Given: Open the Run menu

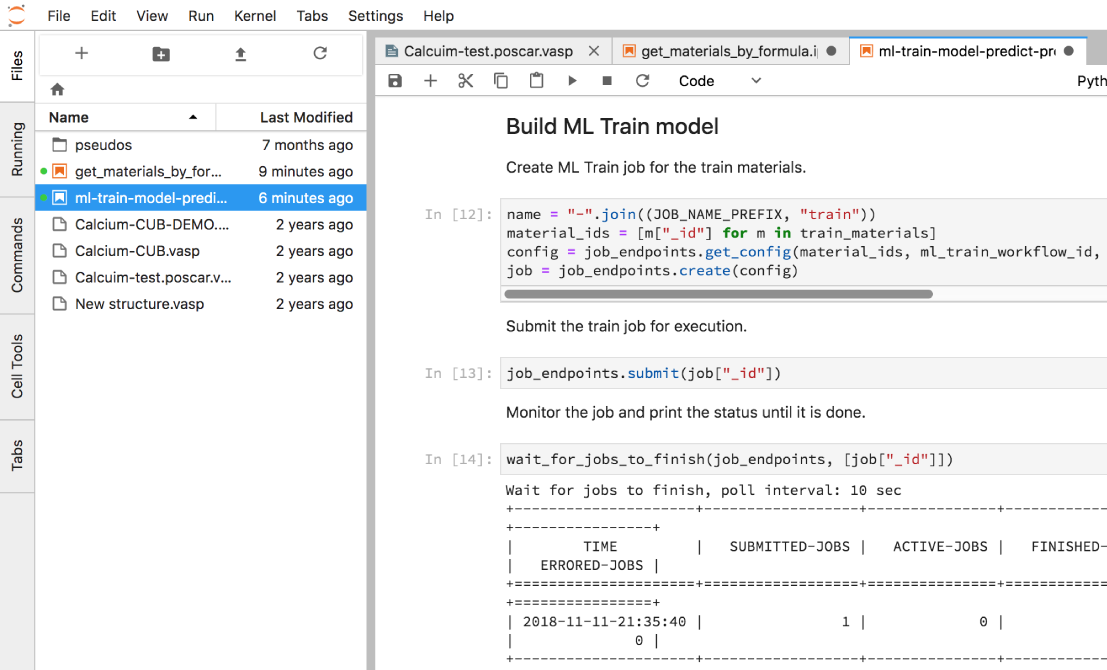Looking at the screenshot, I should coord(201,16).
